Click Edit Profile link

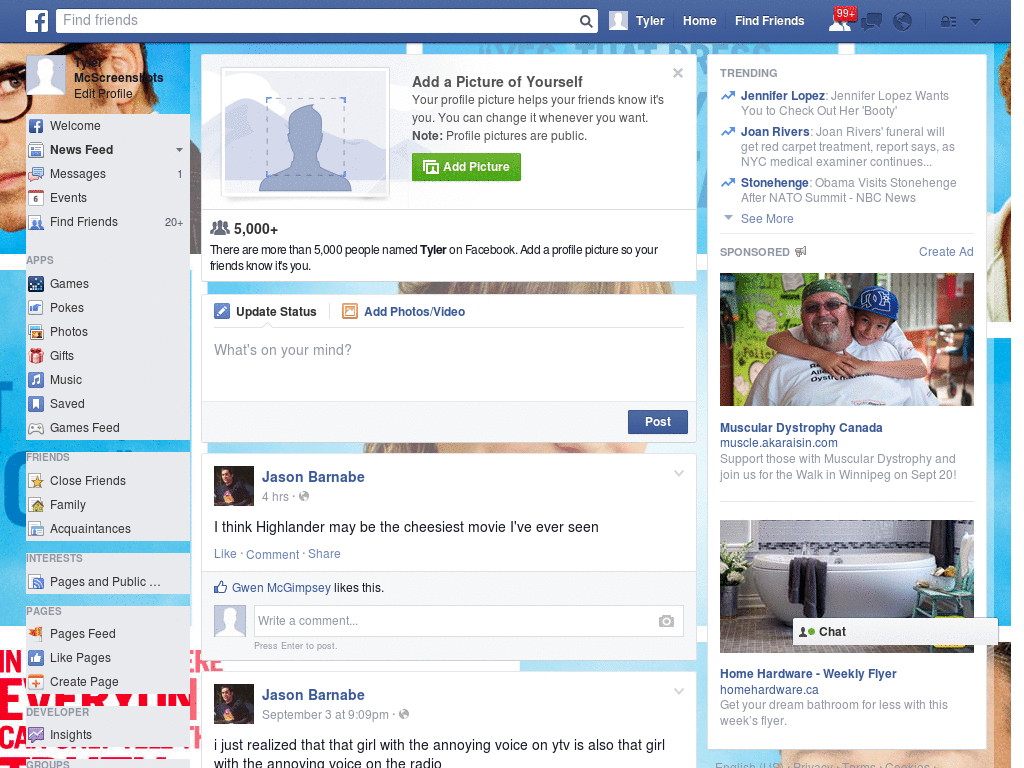point(103,94)
